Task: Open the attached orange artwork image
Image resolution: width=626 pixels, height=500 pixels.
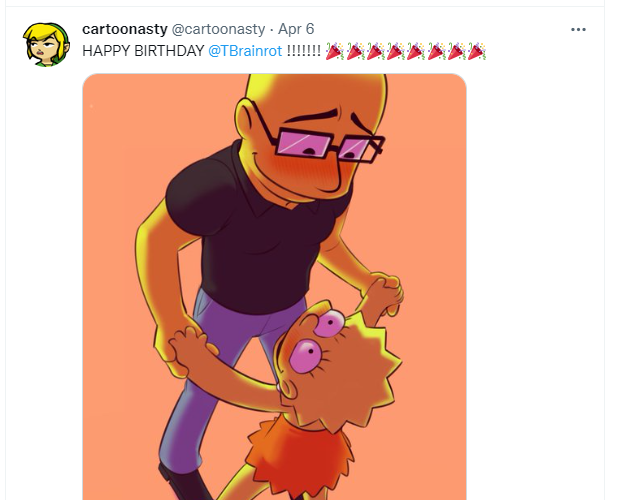Action: (x=274, y=287)
